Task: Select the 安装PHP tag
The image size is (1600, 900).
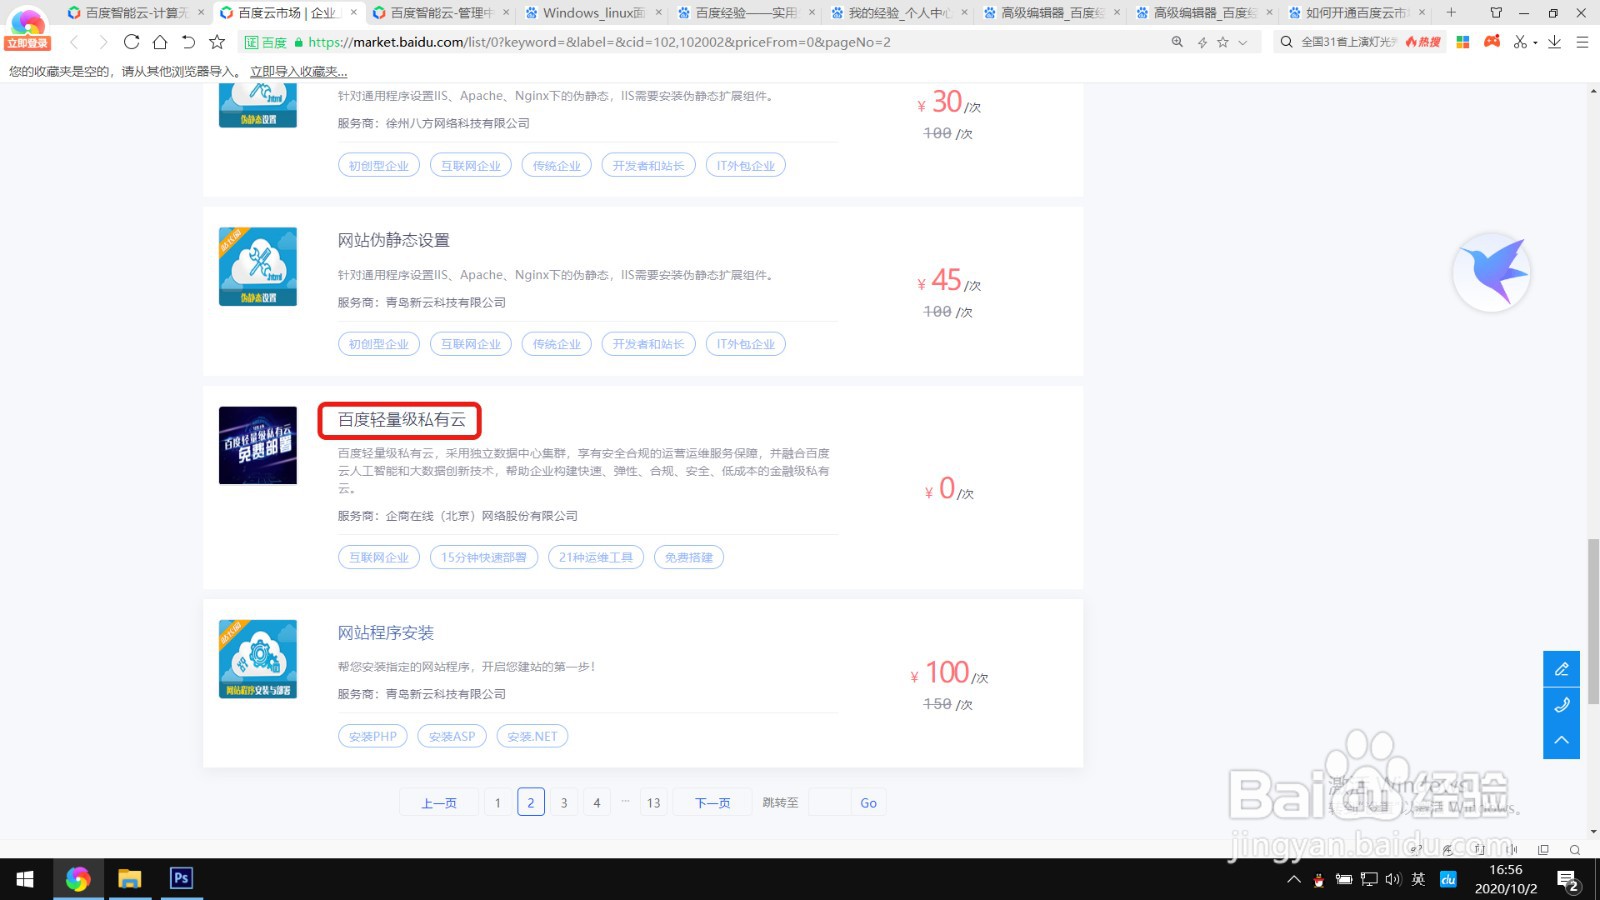Action: tap(373, 736)
